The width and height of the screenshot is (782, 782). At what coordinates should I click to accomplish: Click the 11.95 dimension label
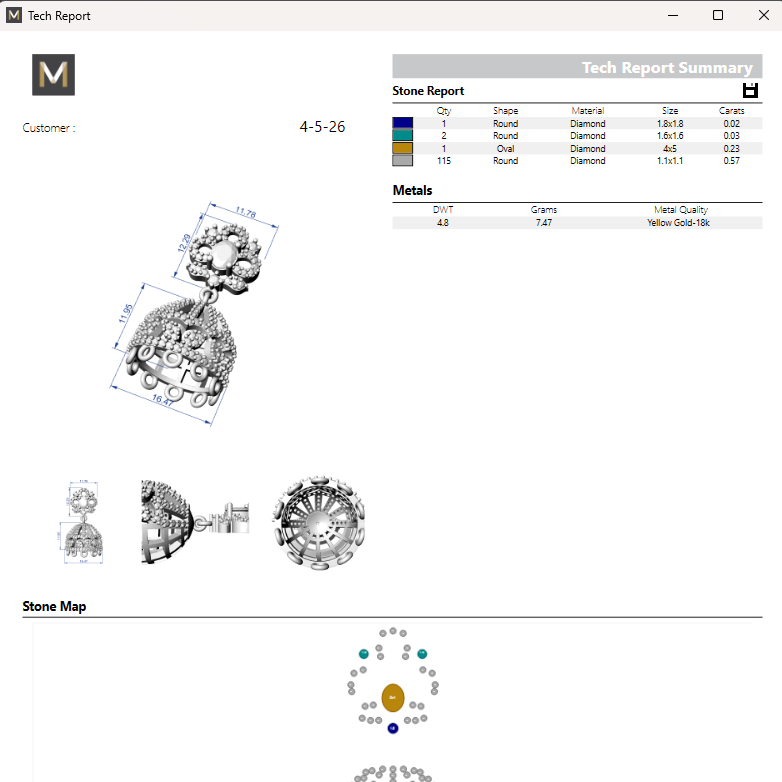126,313
